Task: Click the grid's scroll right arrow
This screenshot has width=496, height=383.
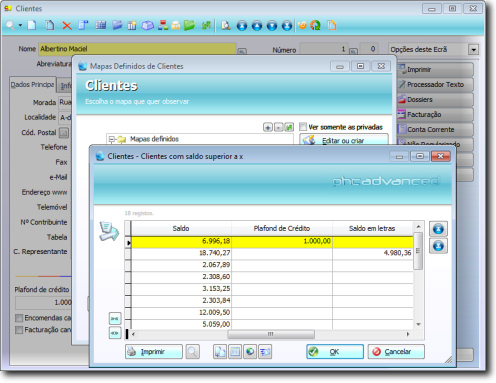Action: tap(408, 334)
